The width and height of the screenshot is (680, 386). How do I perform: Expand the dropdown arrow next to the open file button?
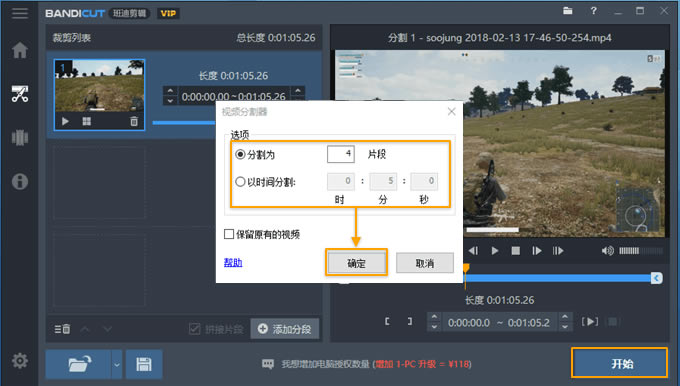(117, 364)
